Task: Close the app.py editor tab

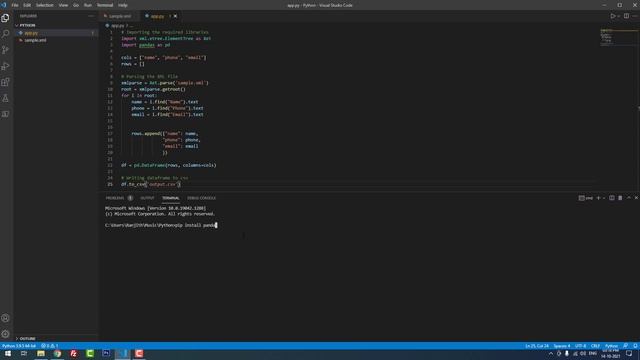Action: (175, 16)
